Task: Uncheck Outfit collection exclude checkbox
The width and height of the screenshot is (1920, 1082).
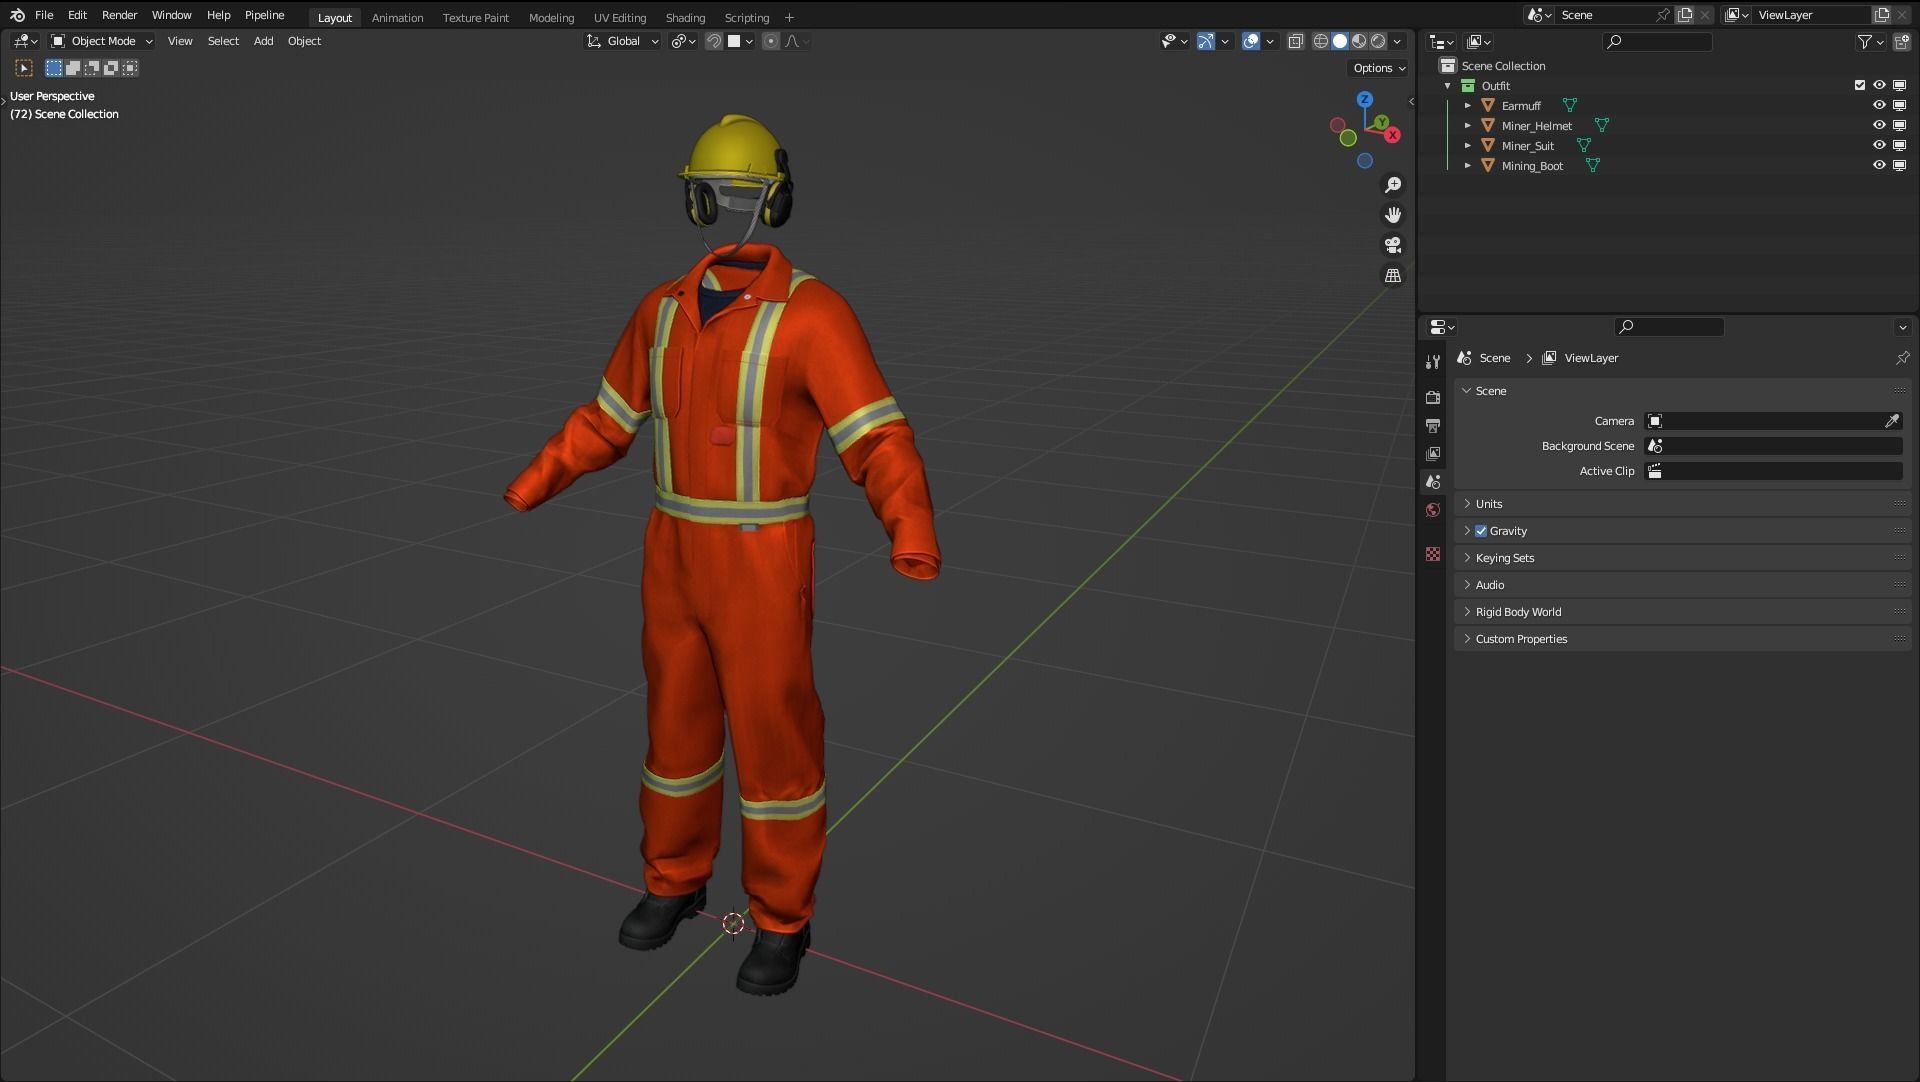Action: pyautogui.click(x=1860, y=85)
